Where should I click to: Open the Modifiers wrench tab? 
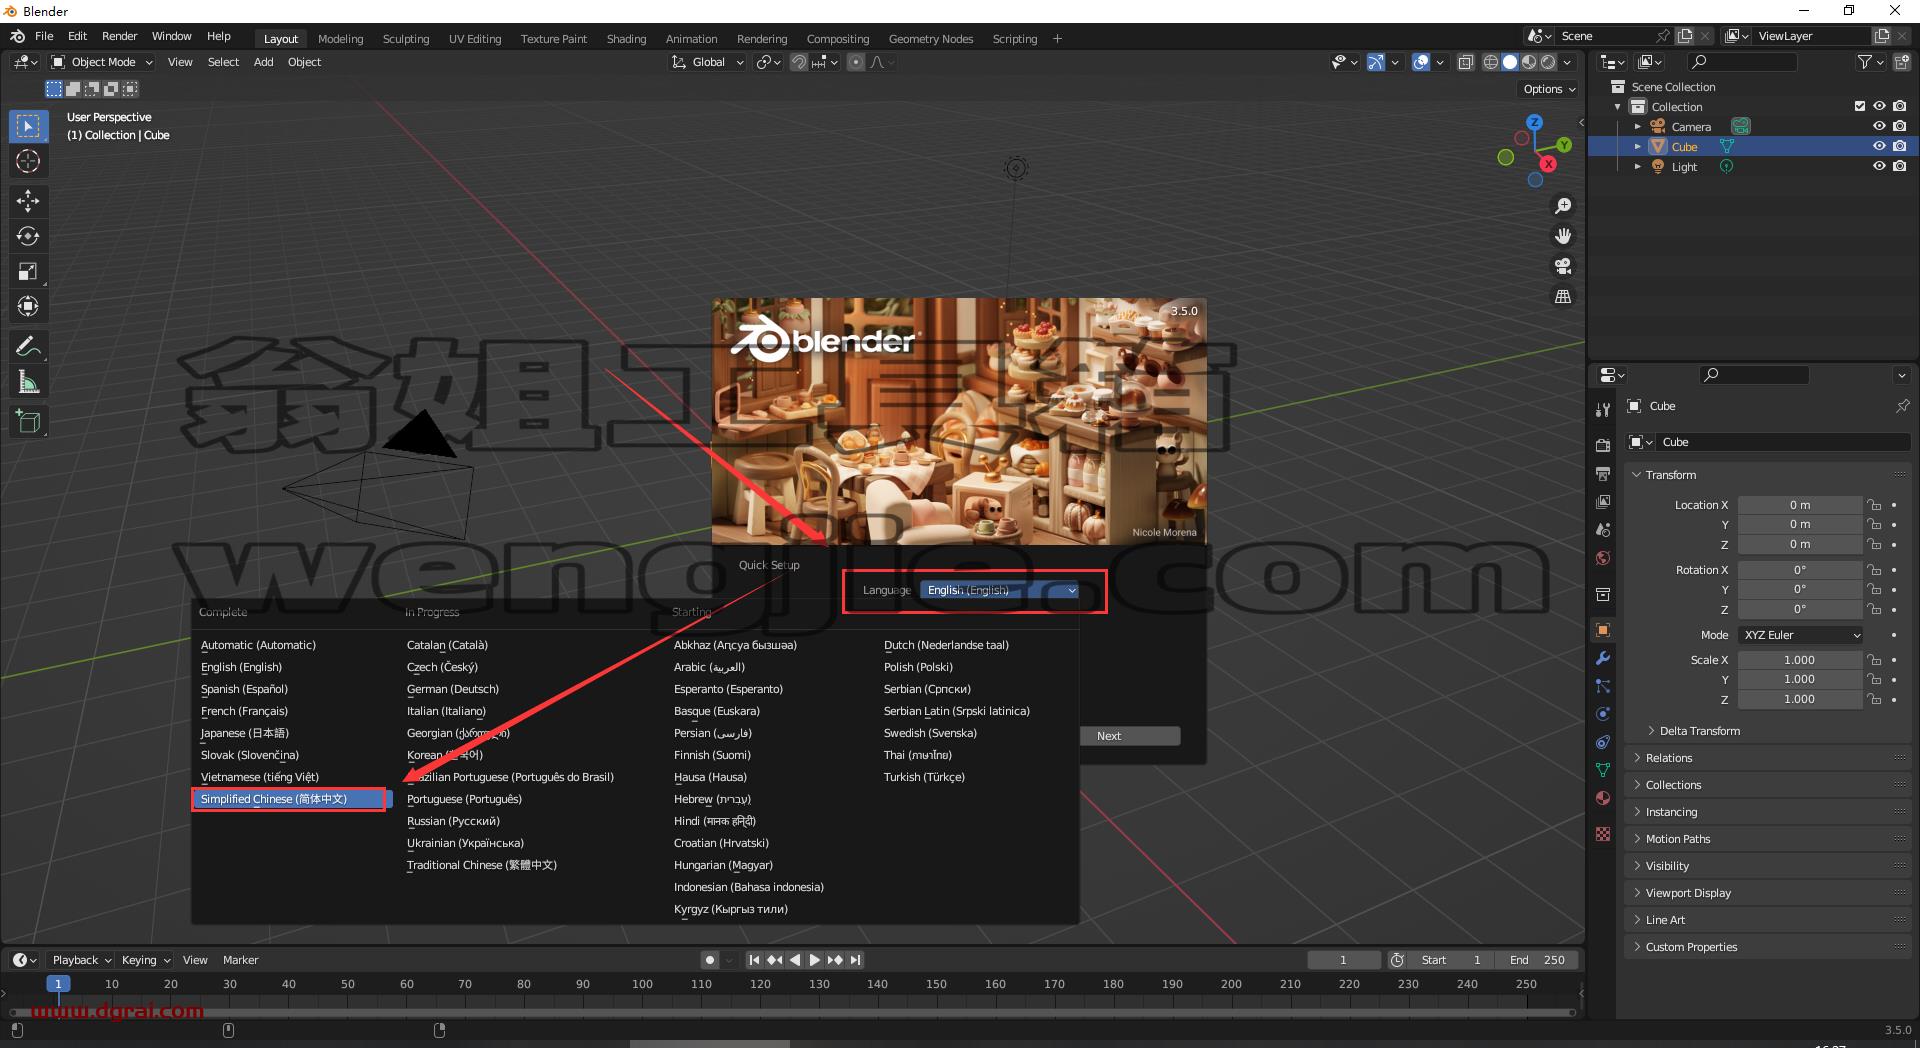point(1603,658)
